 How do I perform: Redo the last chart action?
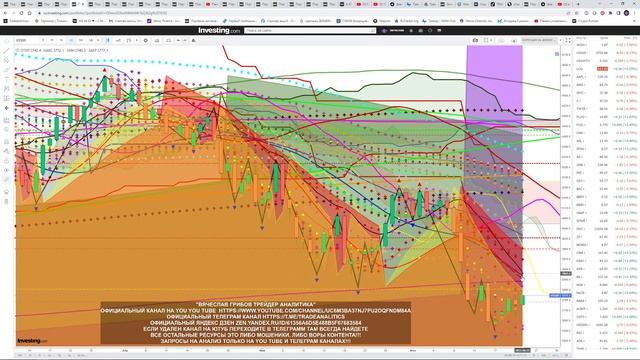(x=185, y=40)
